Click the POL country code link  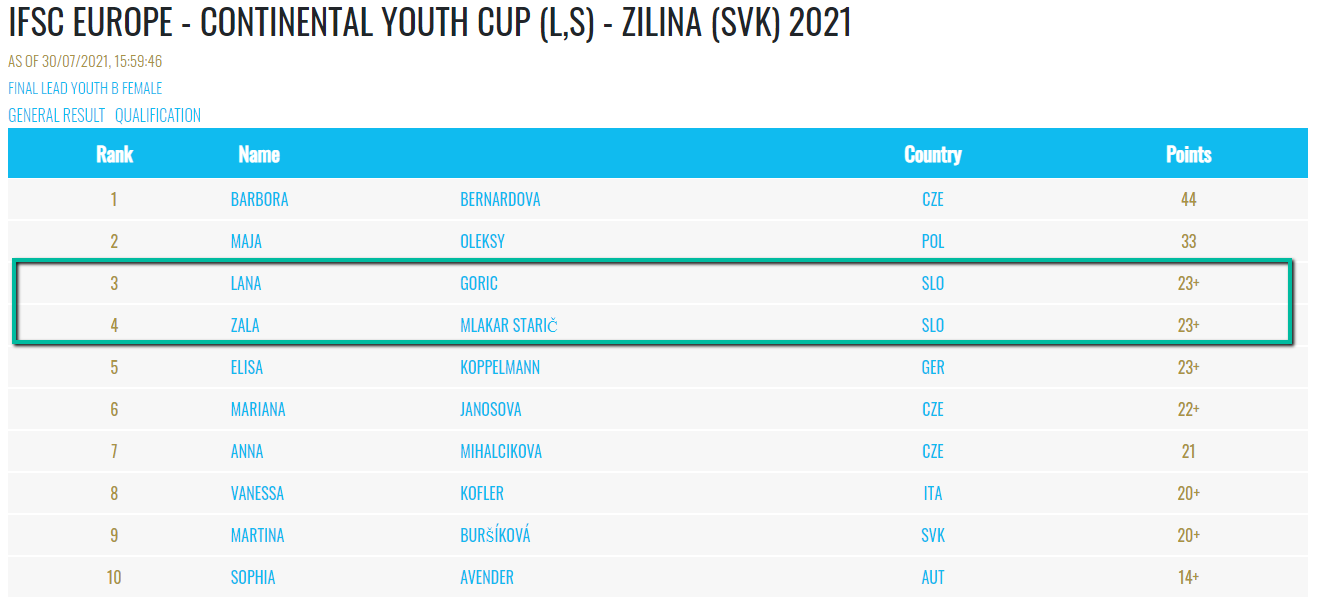click(933, 241)
